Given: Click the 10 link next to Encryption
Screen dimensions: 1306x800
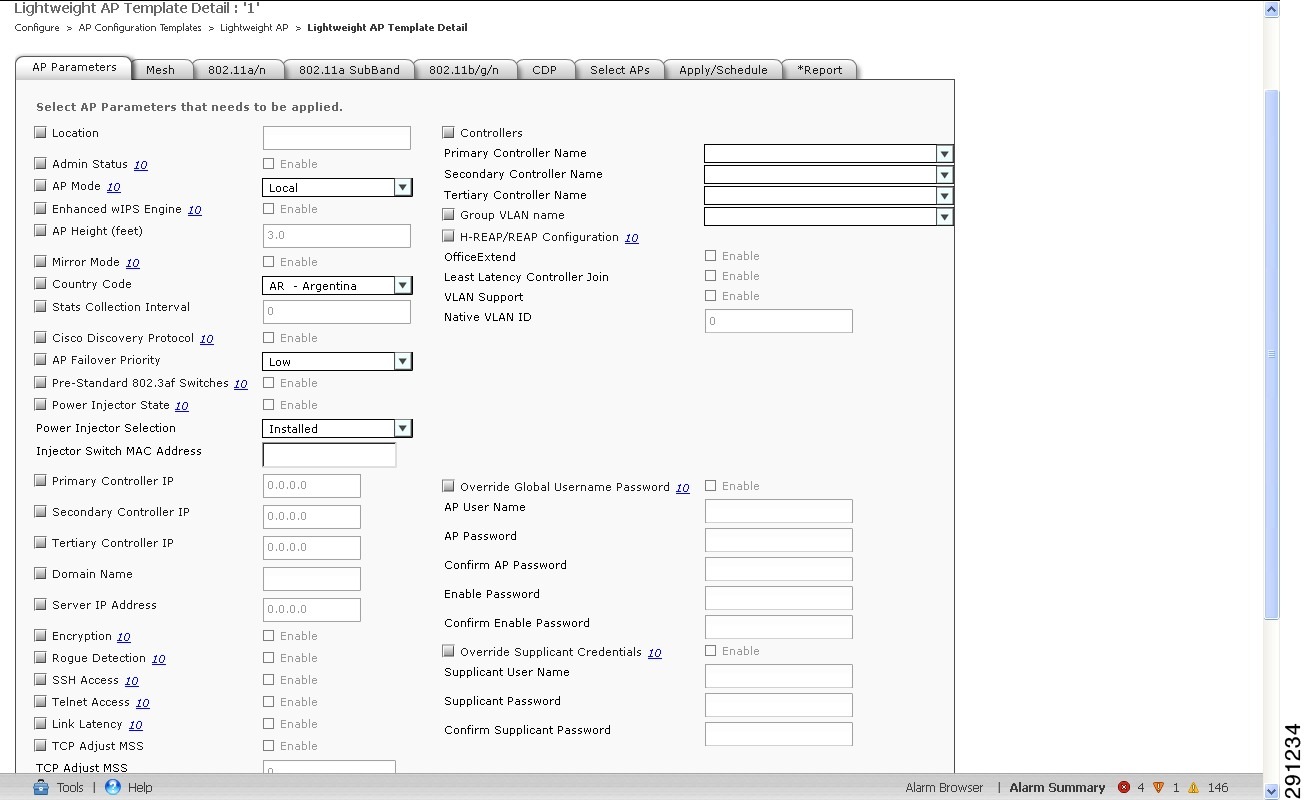Looking at the screenshot, I should pyautogui.click(x=123, y=636).
